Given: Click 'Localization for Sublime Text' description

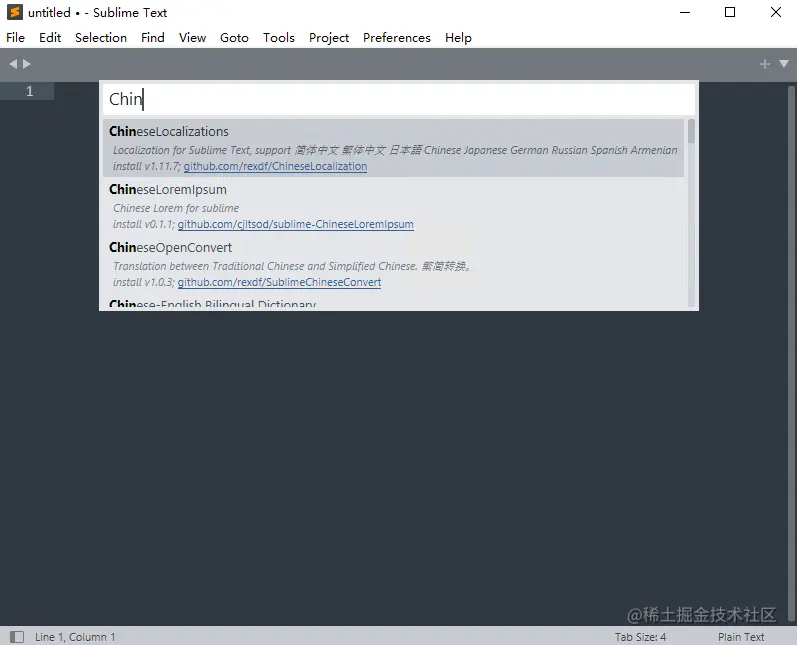Looking at the screenshot, I should [395, 150].
